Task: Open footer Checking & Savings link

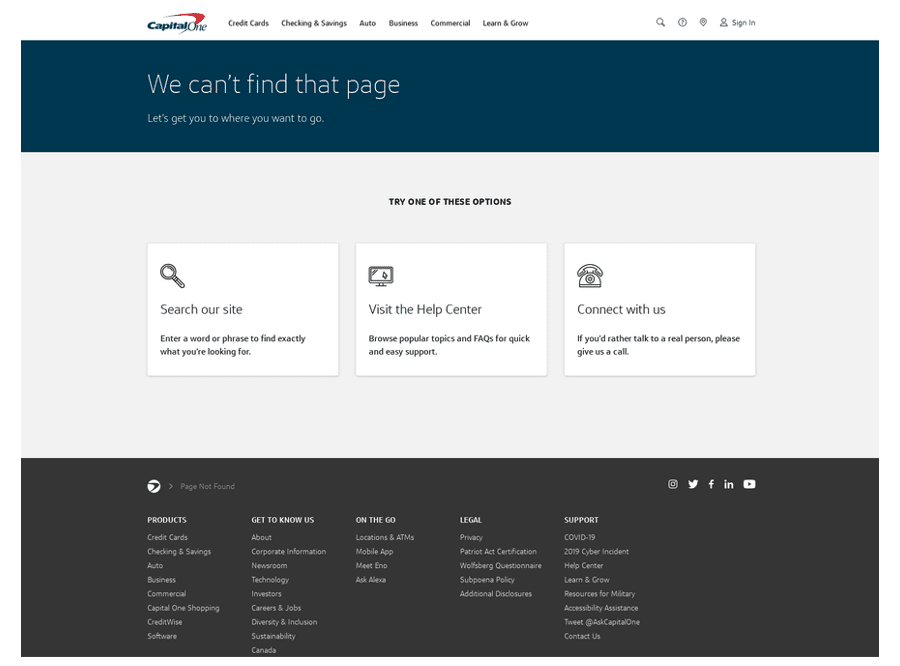Action: (x=179, y=552)
